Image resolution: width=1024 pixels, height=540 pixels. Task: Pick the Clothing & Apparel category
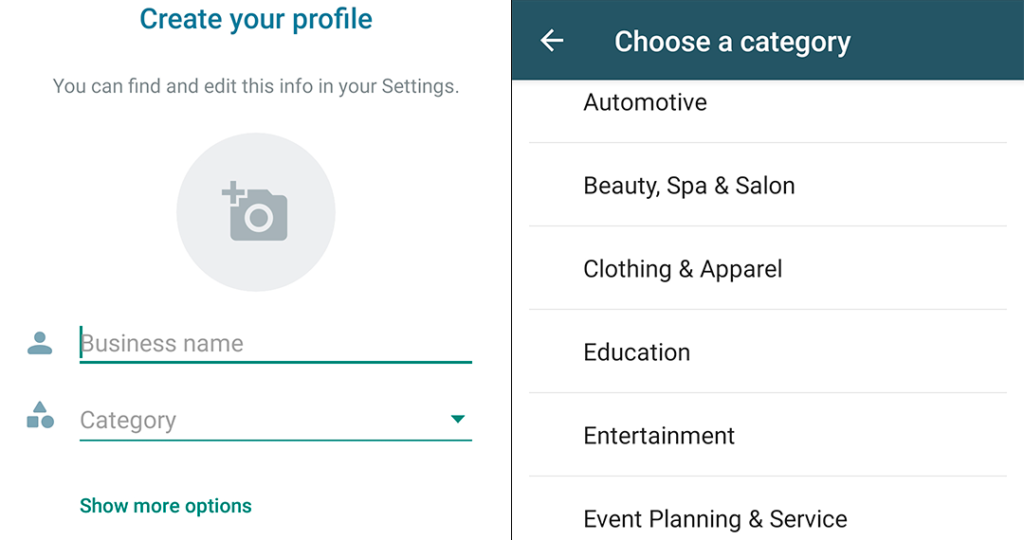(x=683, y=269)
